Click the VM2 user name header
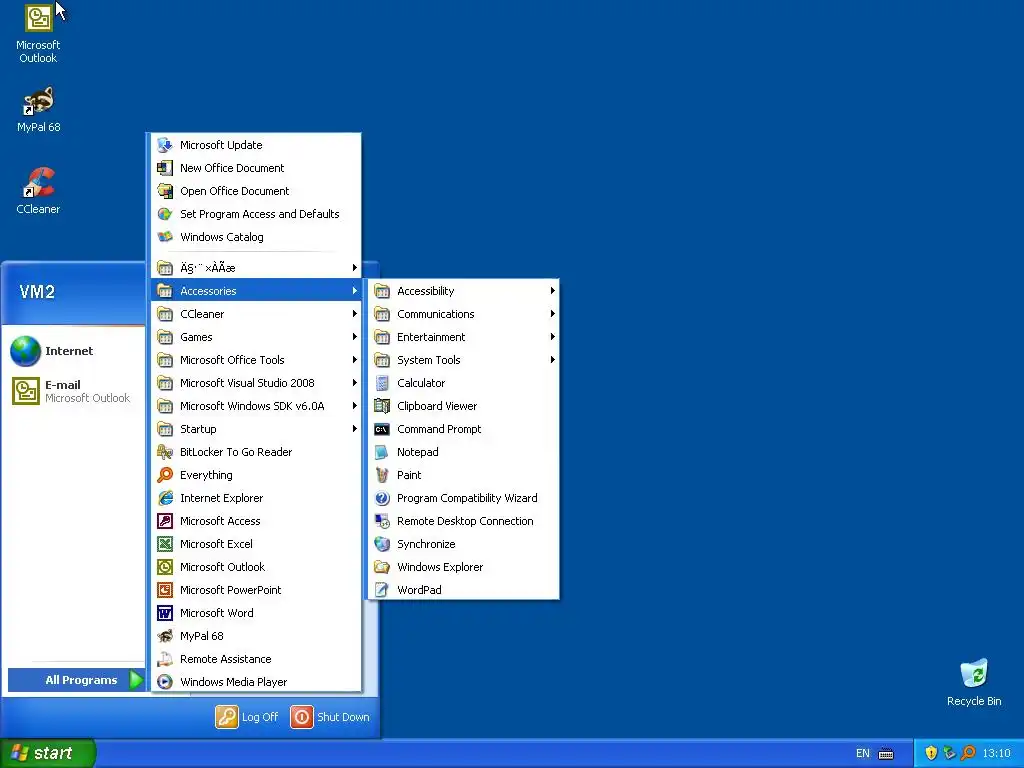Image resolution: width=1024 pixels, height=768 pixels. 37,292
